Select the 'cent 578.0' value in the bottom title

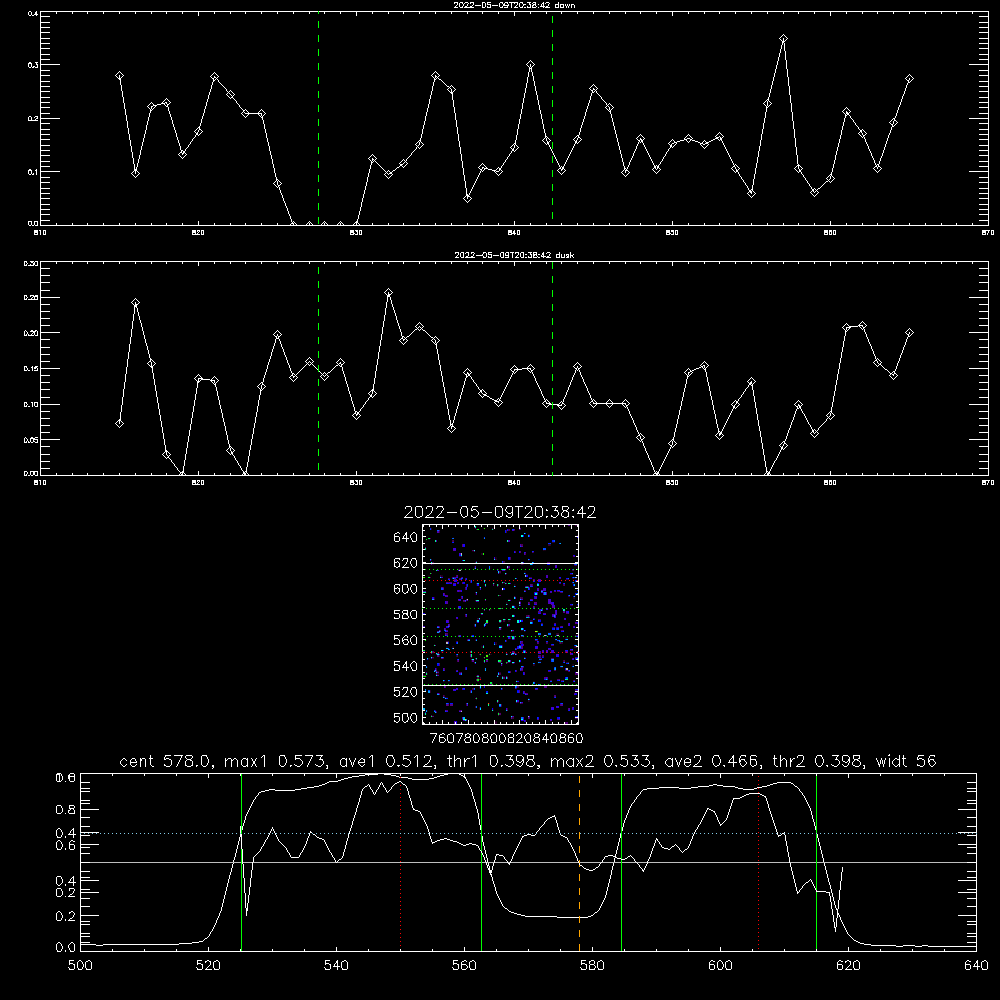point(165,761)
